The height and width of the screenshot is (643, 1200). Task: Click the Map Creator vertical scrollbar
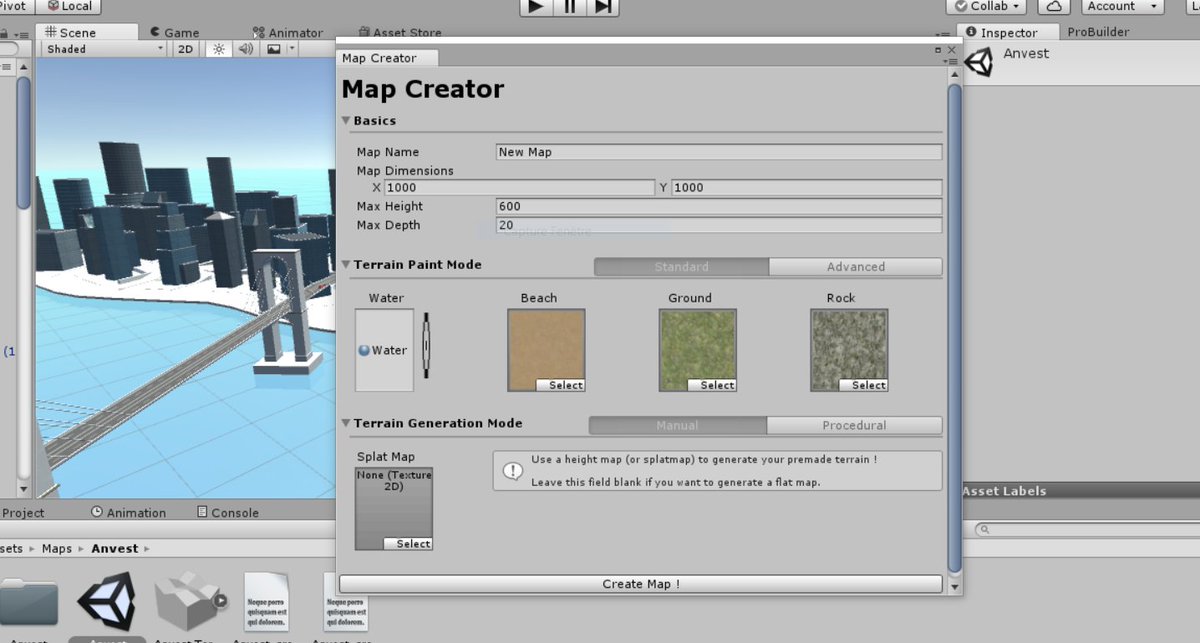click(954, 328)
